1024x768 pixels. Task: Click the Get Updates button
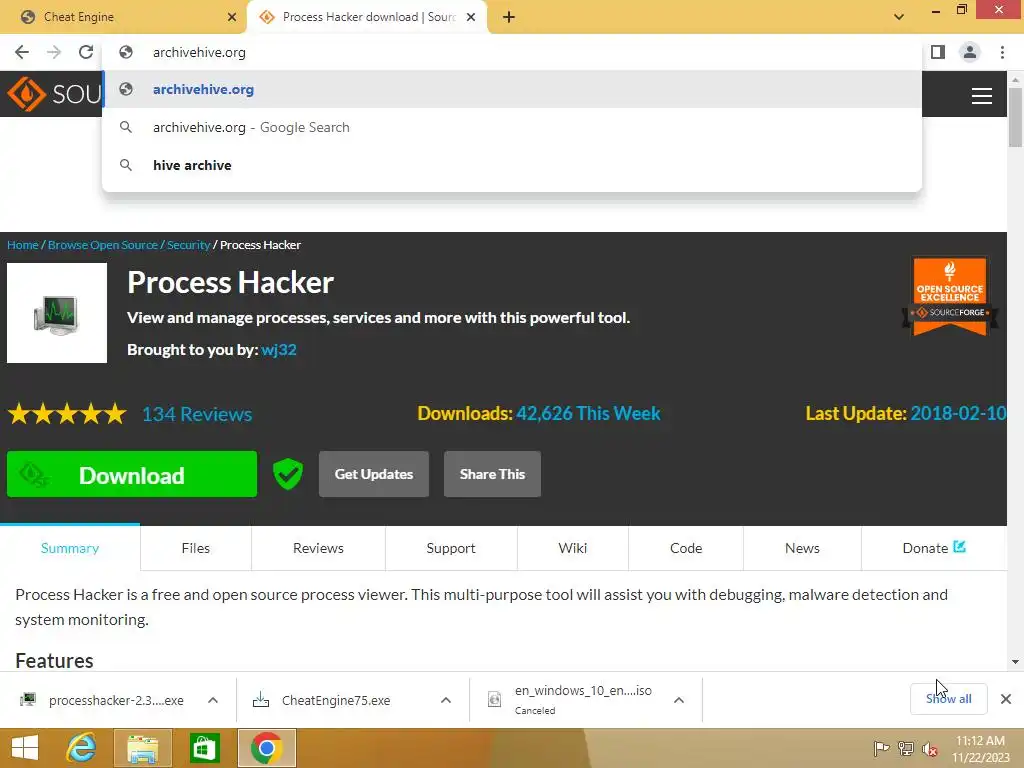(x=374, y=474)
